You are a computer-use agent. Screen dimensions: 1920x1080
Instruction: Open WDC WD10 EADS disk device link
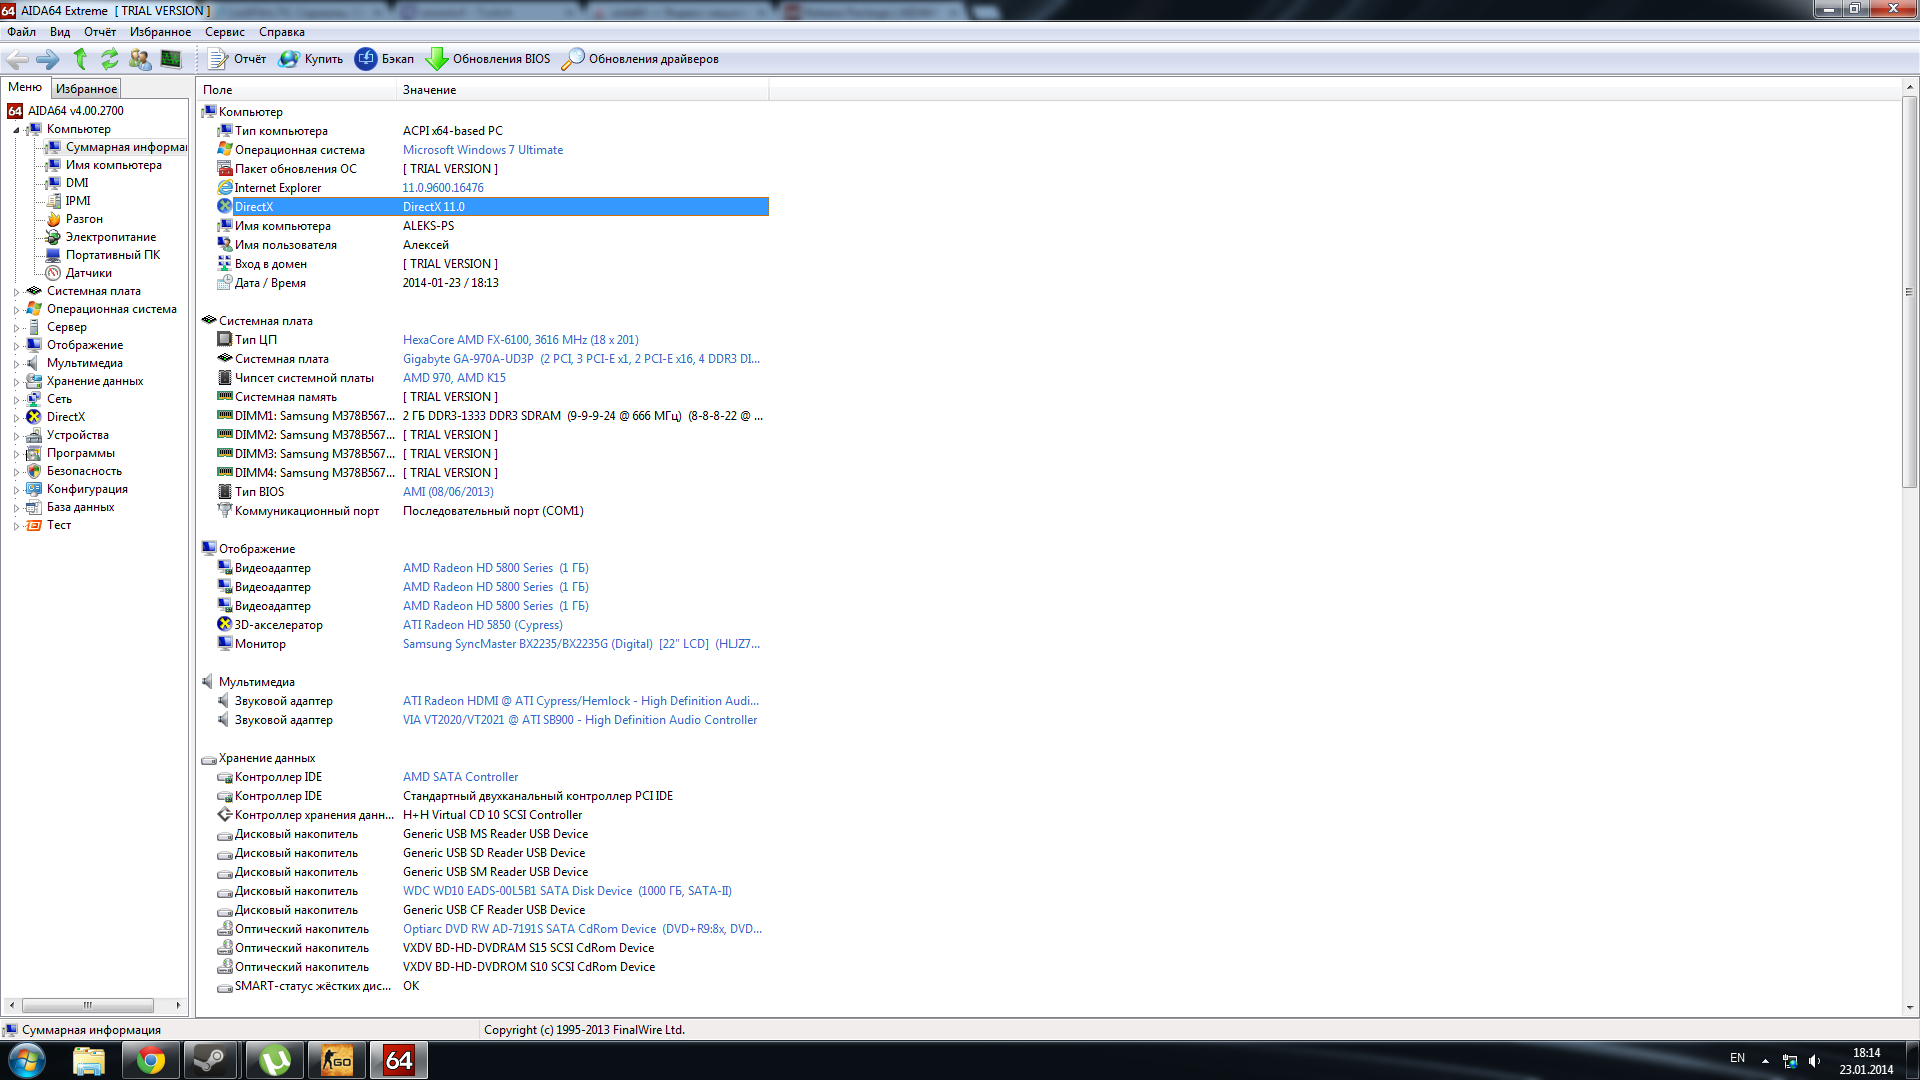567,891
